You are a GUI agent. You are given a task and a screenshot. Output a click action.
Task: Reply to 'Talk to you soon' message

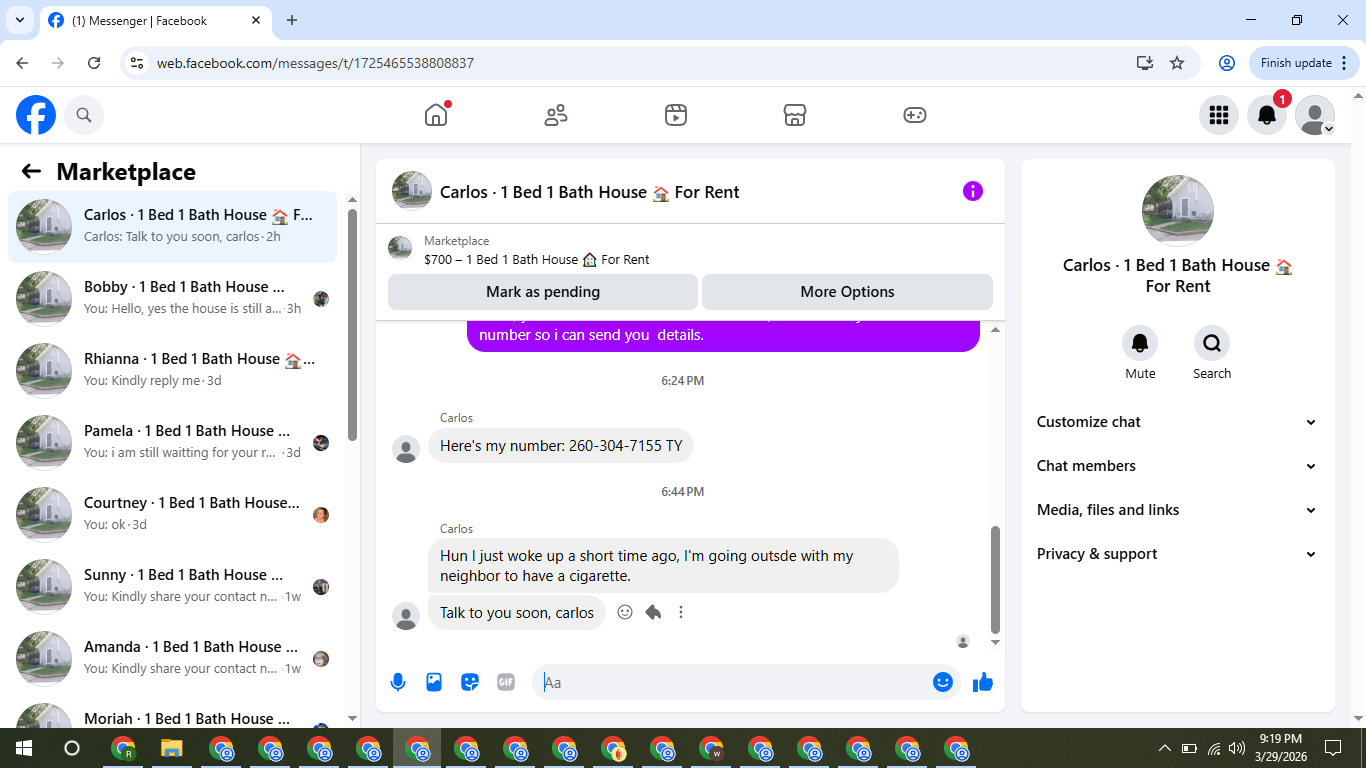pyautogui.click(x=653, y=612)
